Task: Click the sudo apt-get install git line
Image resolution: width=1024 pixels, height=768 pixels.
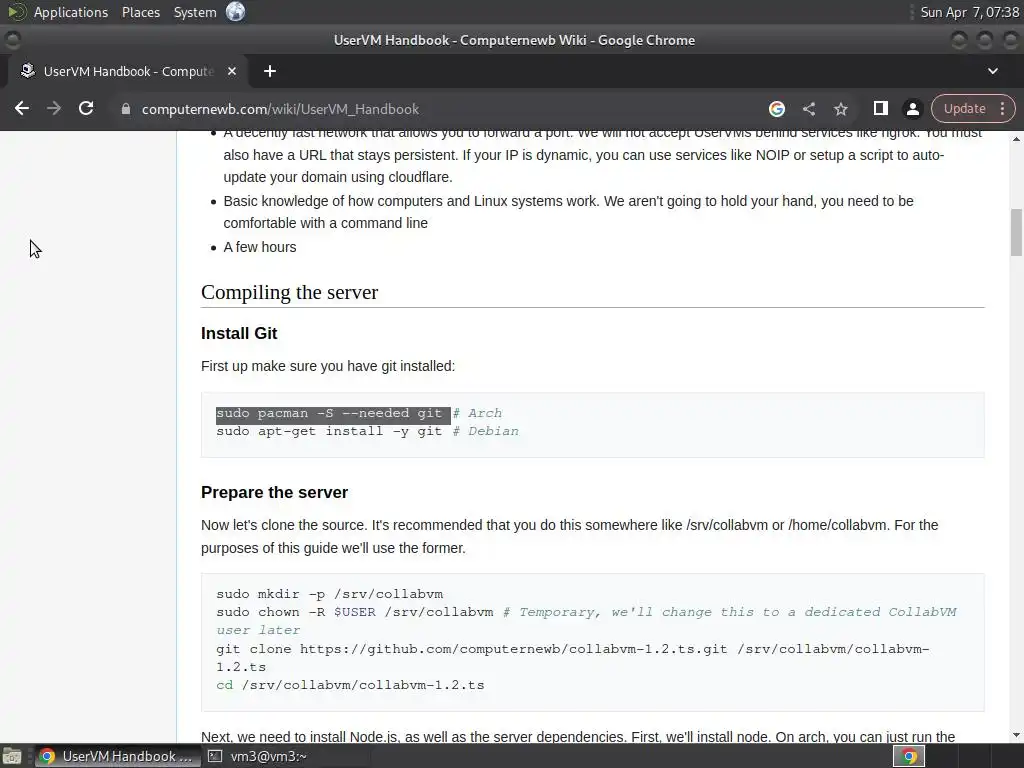Action: pos(329,432)
